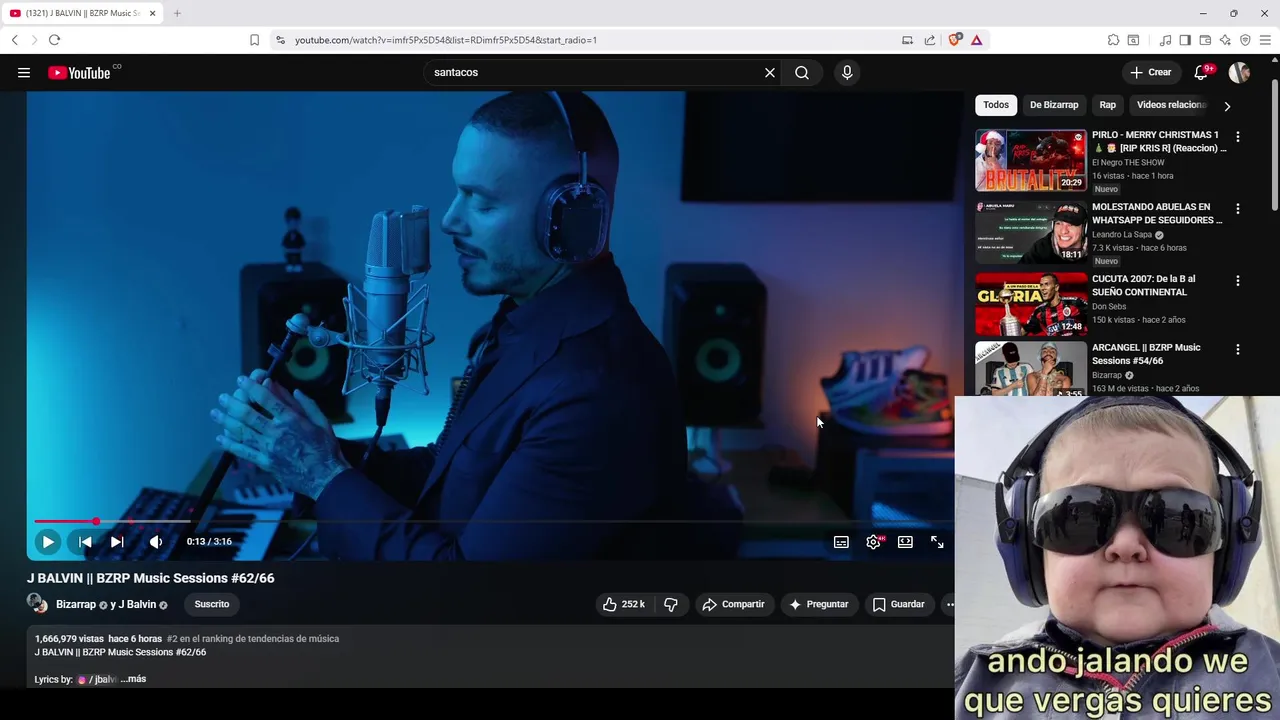
Task: Open the browser extensions puzzle icon
Action: (1113, 40)
